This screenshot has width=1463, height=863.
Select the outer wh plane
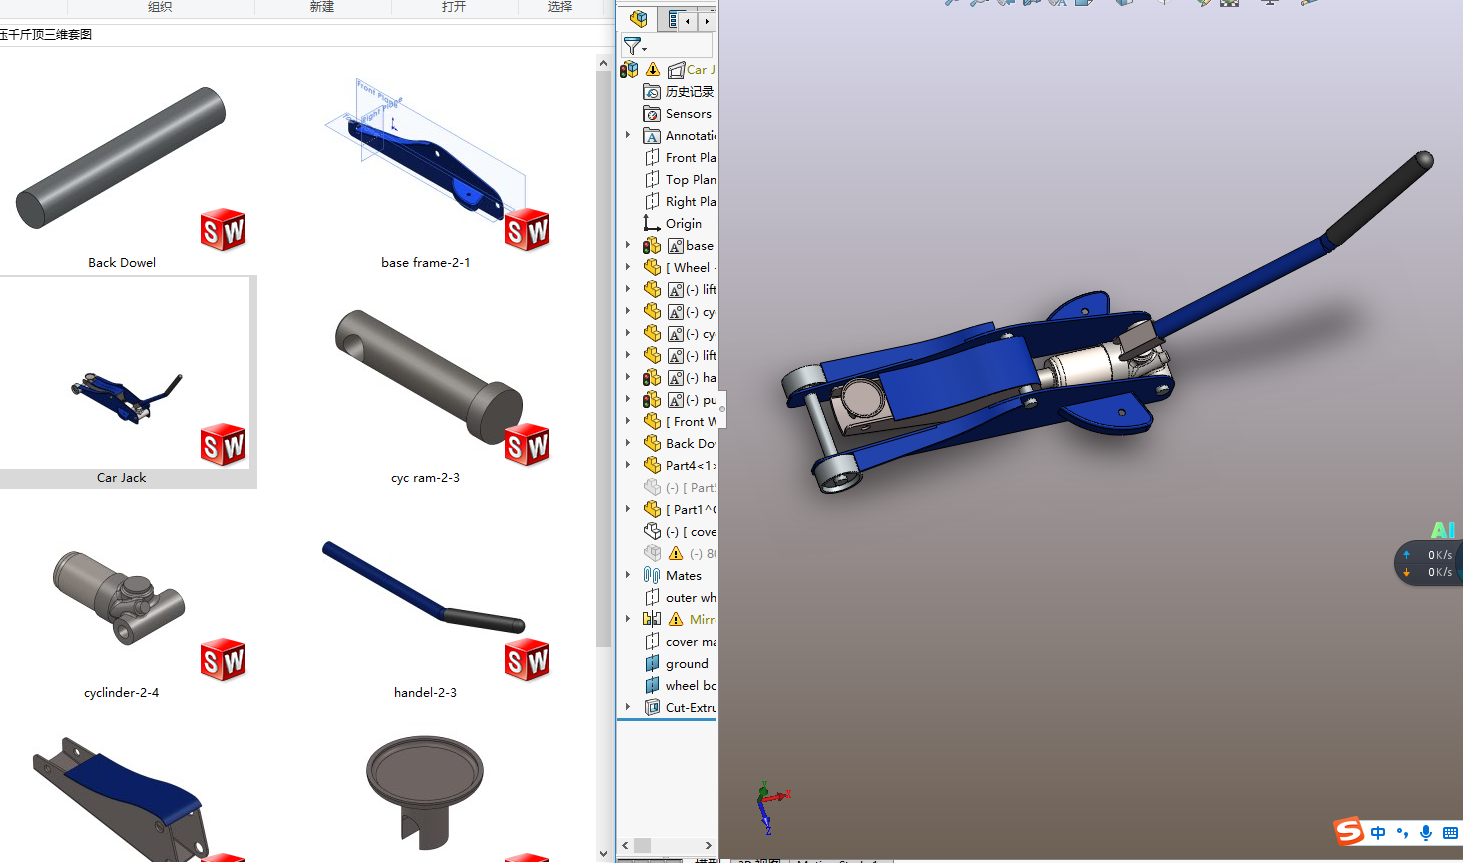click(x=680, y=598)
